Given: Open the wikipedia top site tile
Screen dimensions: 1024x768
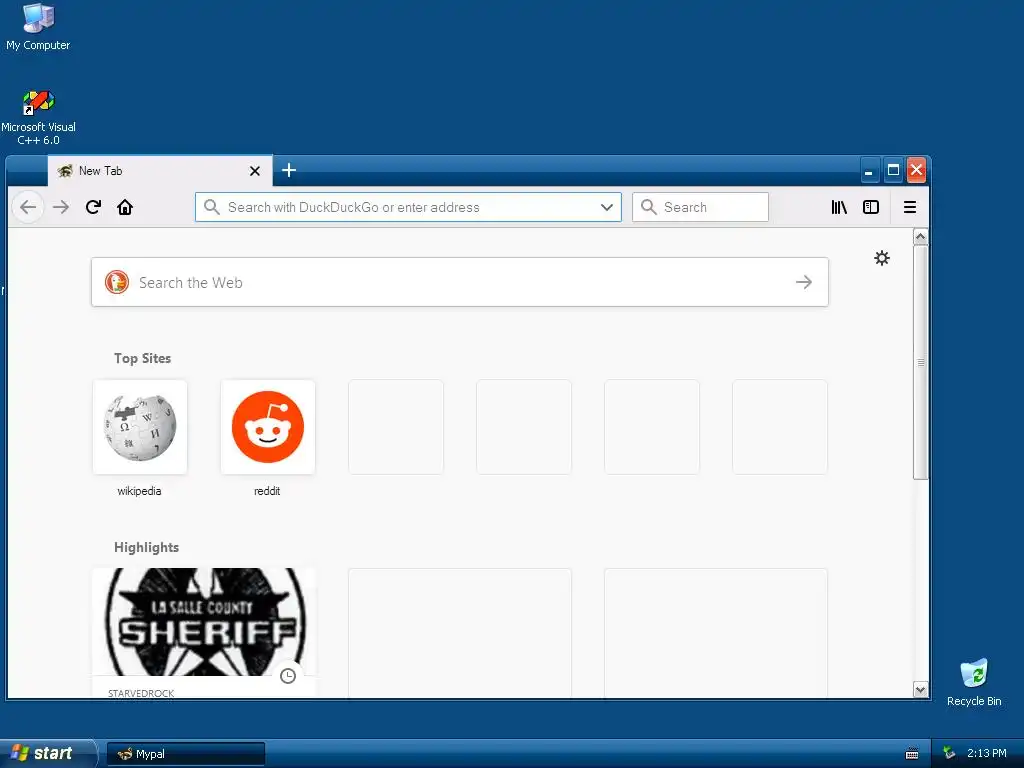Looking at the screenshot, I should click(x=140, y=427).
